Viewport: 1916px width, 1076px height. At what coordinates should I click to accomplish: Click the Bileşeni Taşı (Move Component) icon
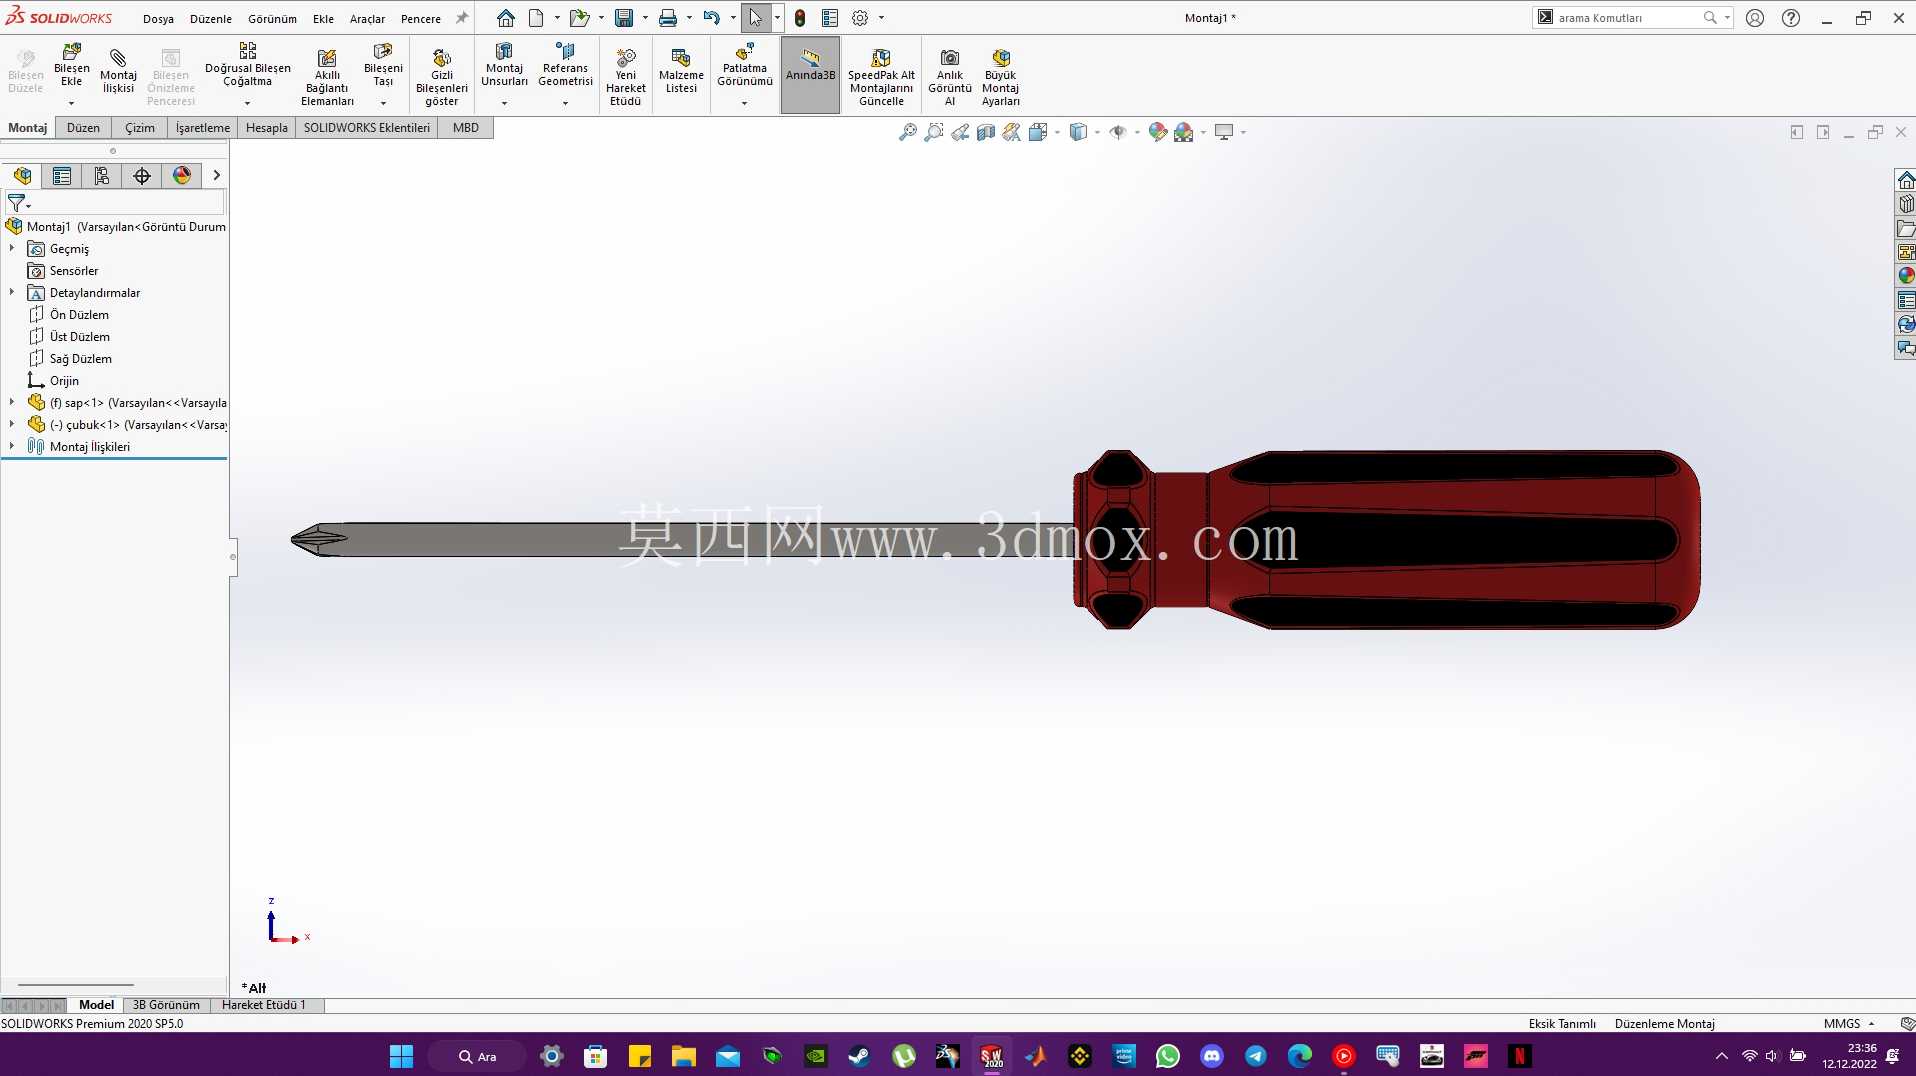click(x=383, y=51)
